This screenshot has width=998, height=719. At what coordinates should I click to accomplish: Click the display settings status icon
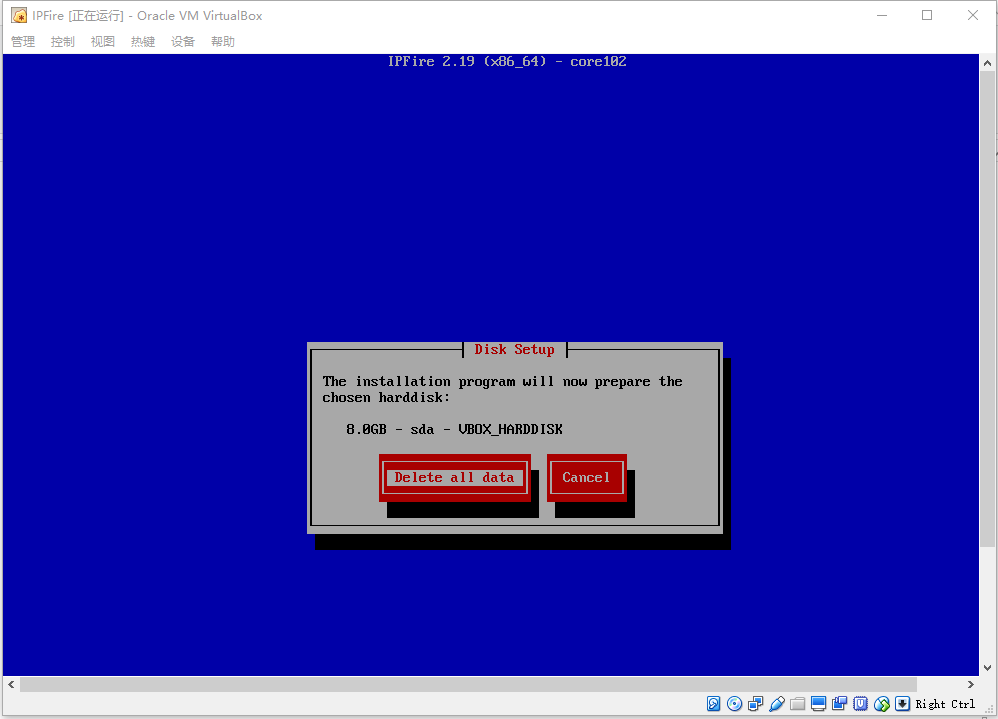(819, 704)
